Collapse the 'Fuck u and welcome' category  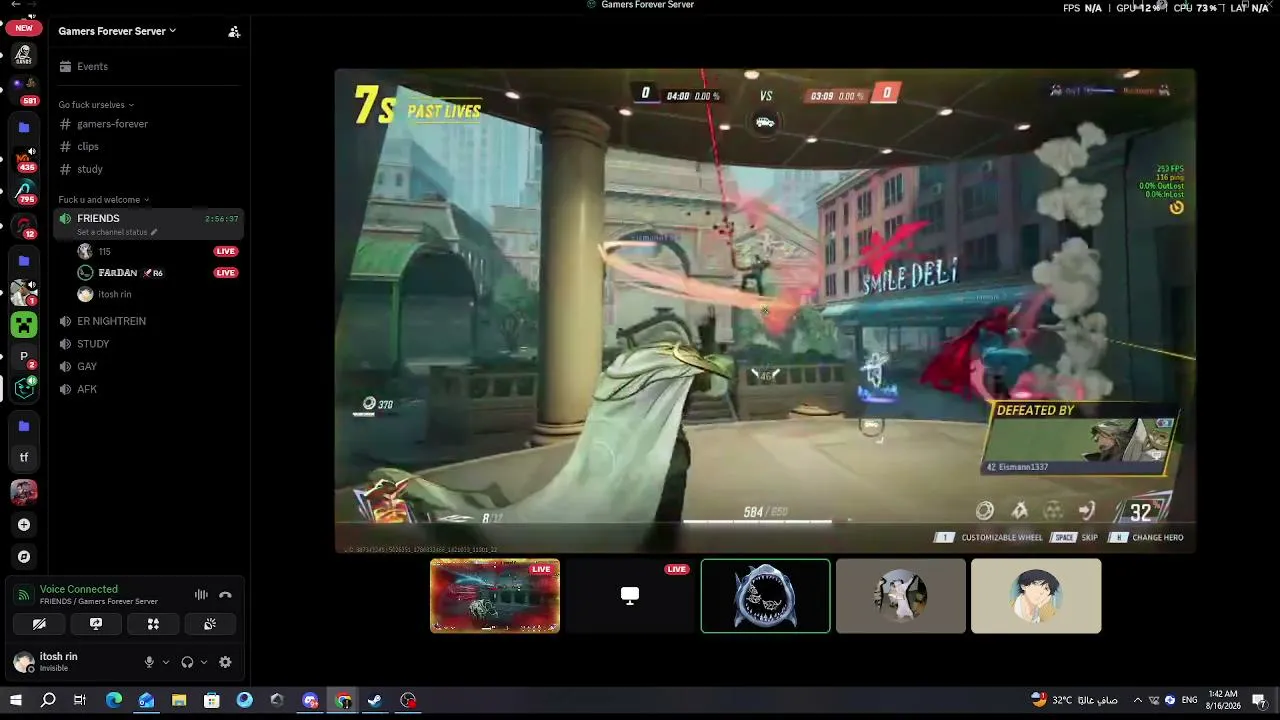(x=104, y=200)
